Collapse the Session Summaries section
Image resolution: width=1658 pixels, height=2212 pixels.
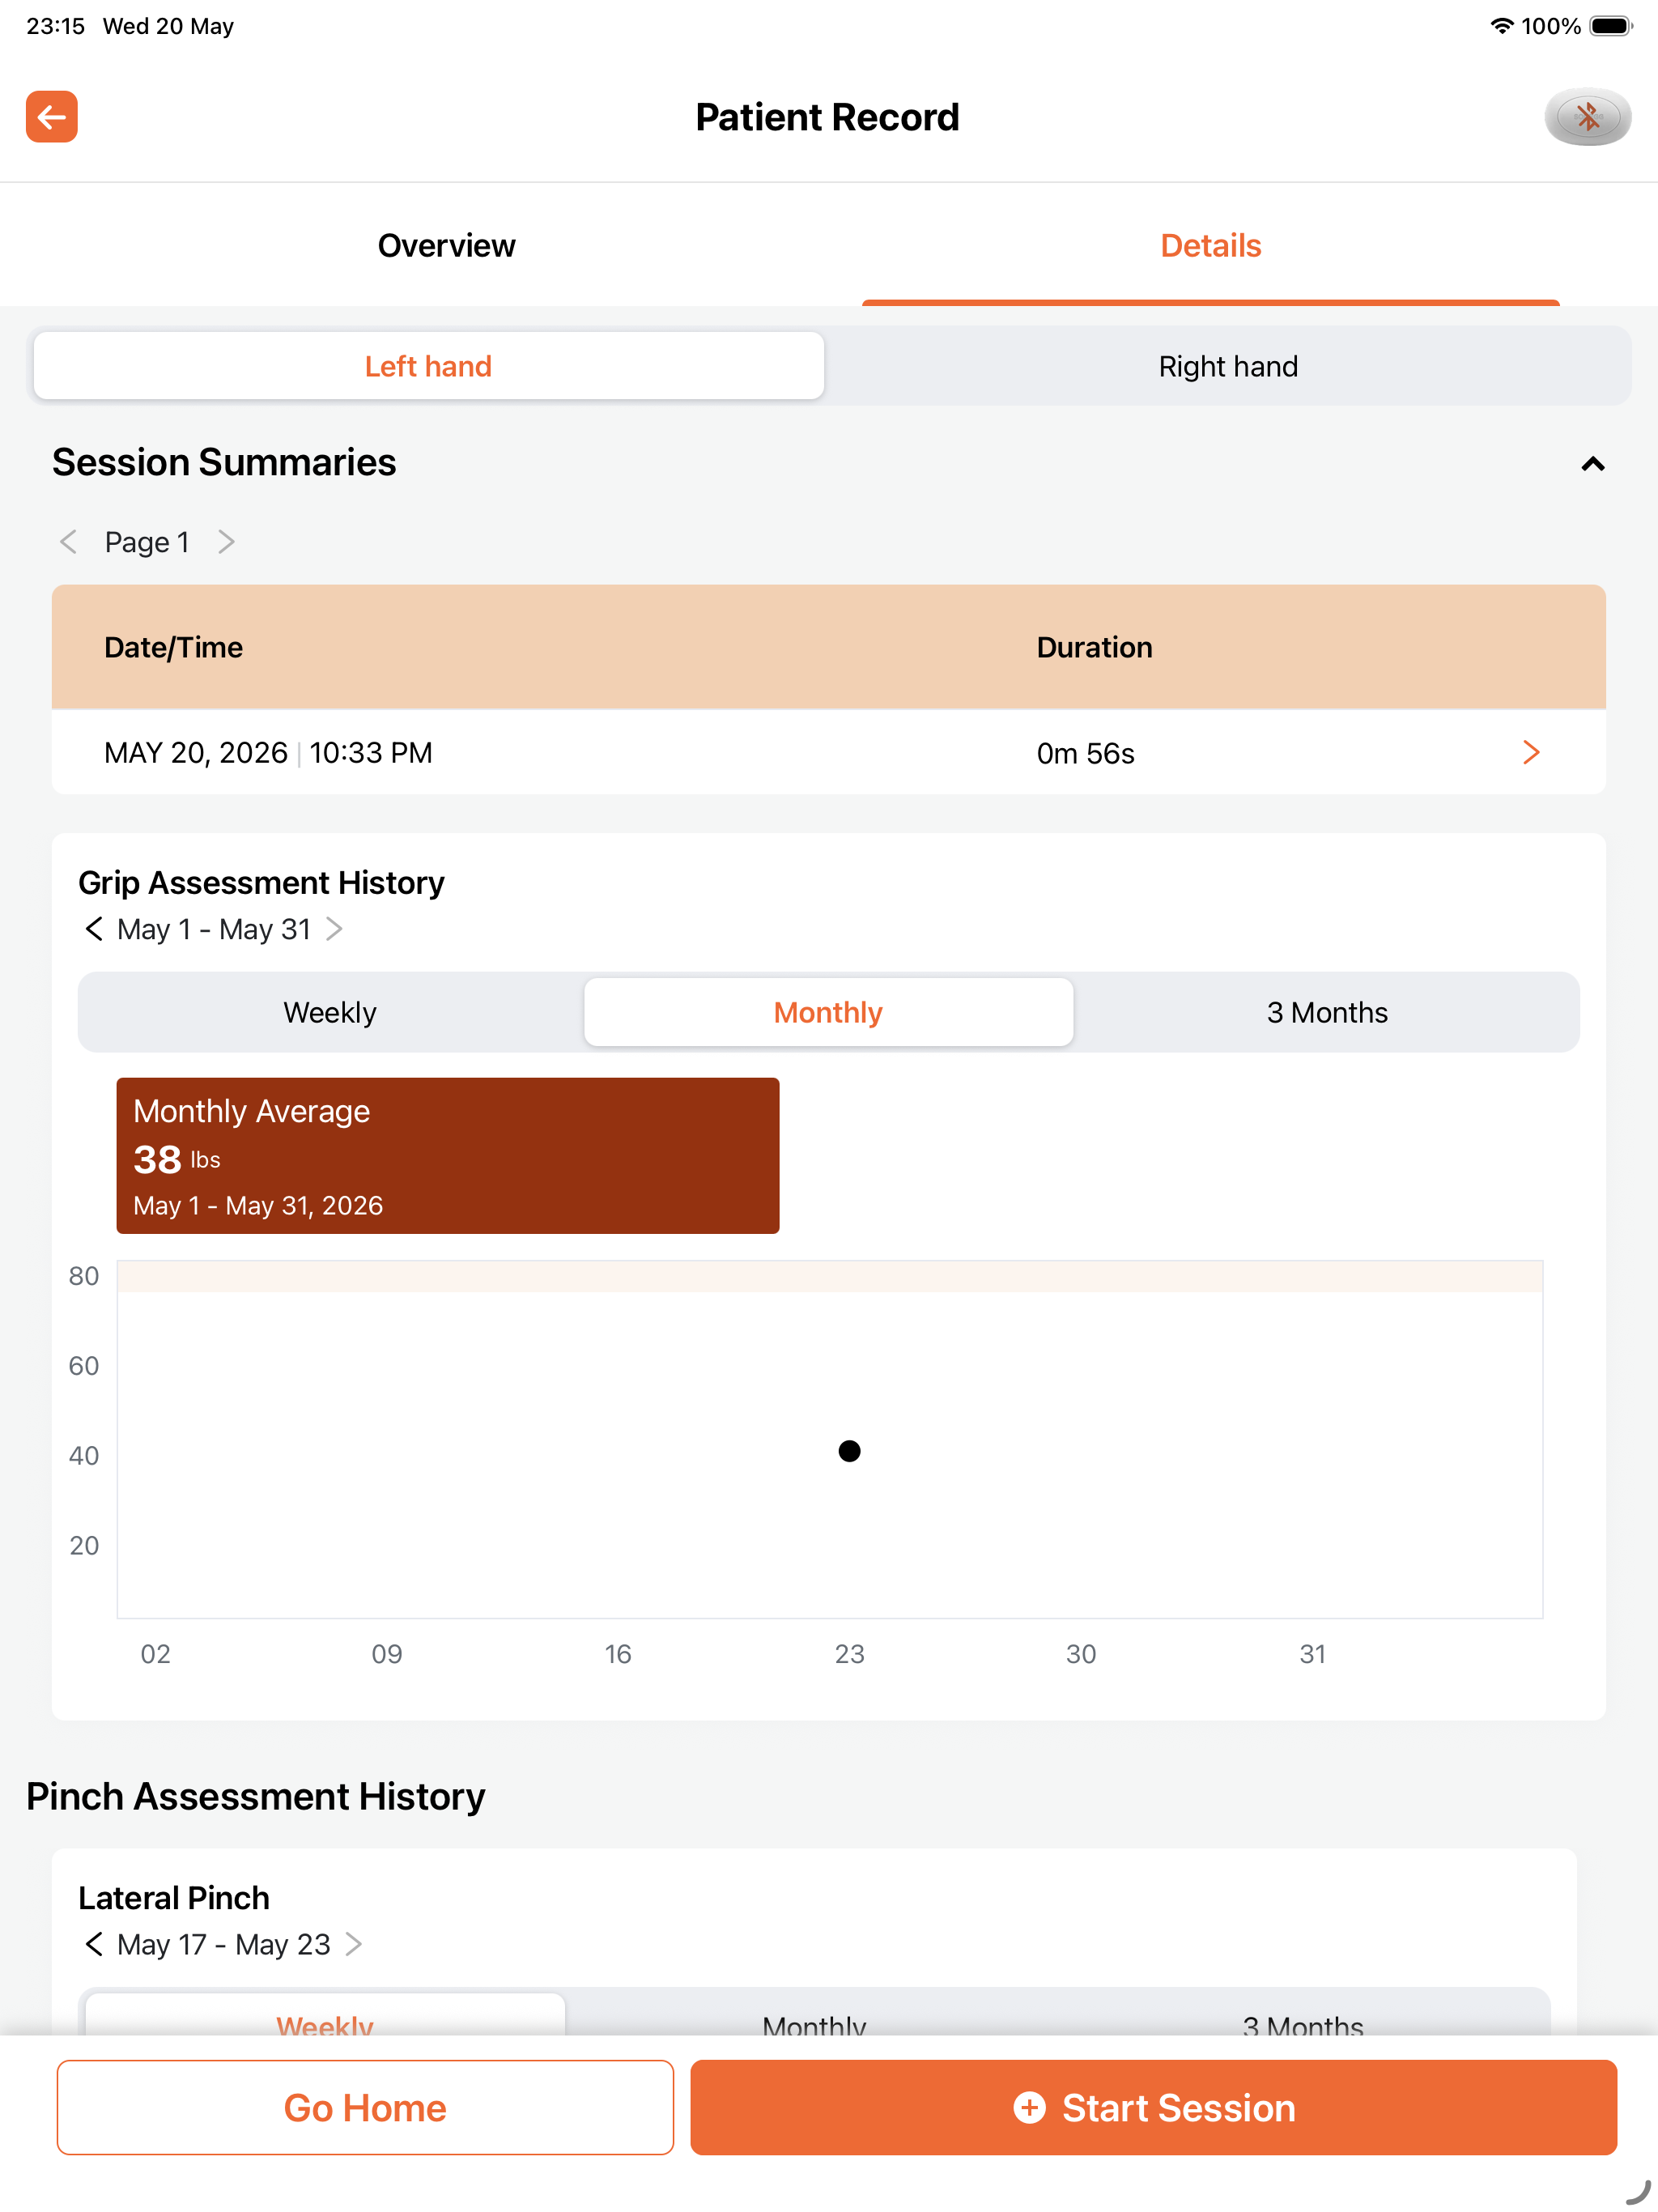[1592, 464]
